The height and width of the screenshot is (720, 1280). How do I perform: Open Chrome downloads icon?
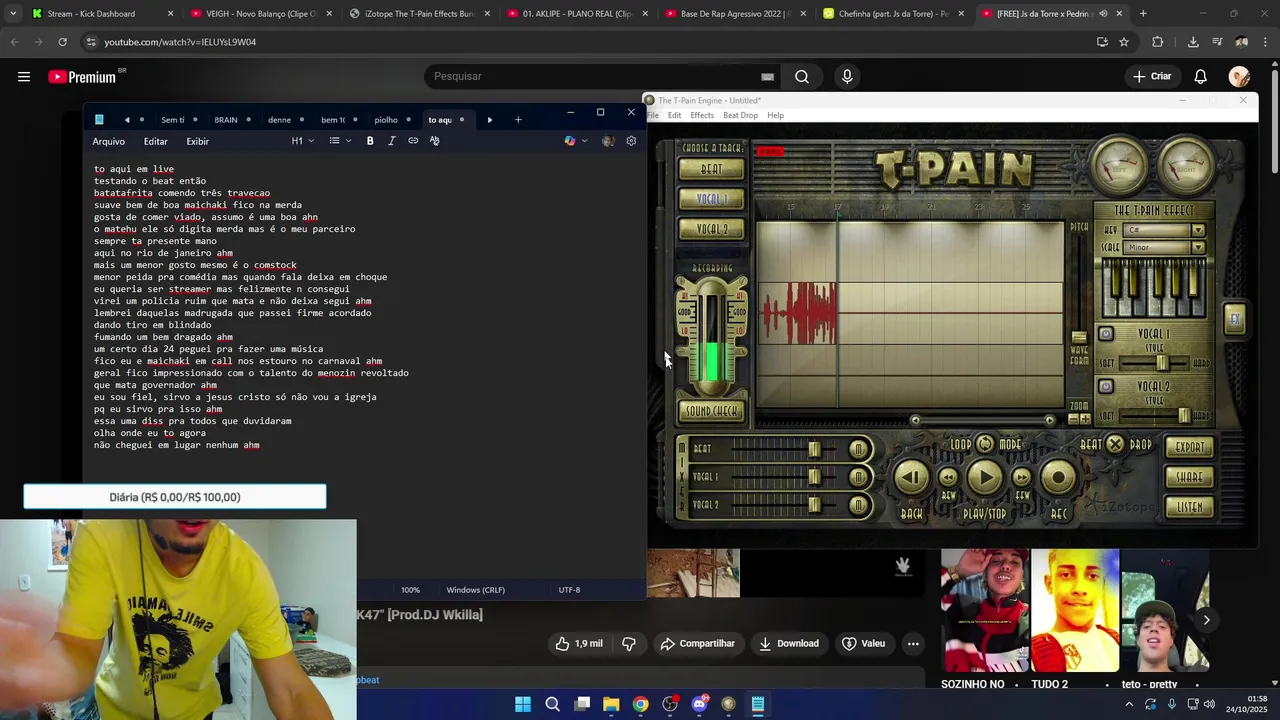pos(1193,42)
